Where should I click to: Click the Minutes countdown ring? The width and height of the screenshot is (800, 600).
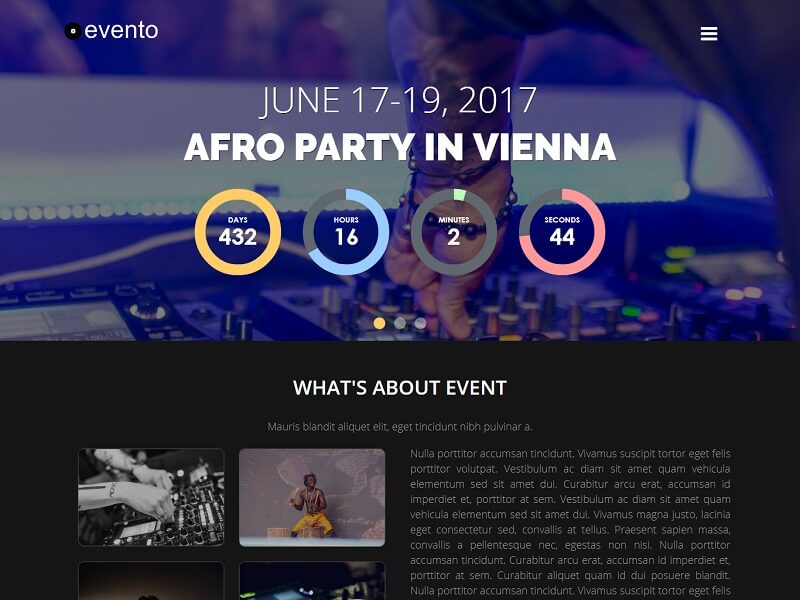click(x=454, y=232)
